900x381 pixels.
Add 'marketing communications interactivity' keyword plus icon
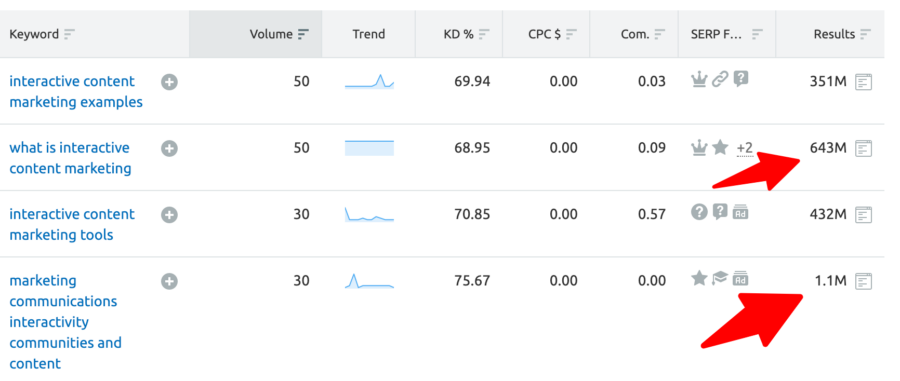coord(169,282)
